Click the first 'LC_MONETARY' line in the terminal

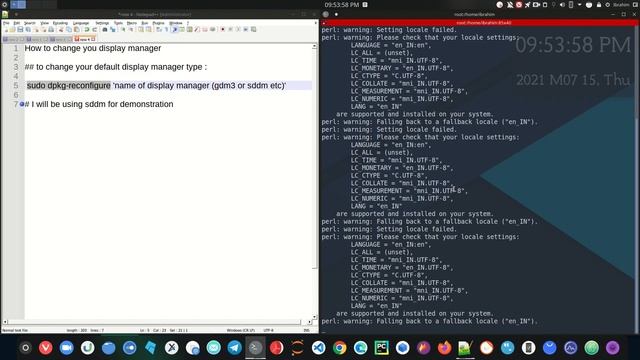click(x=402, y=68)
